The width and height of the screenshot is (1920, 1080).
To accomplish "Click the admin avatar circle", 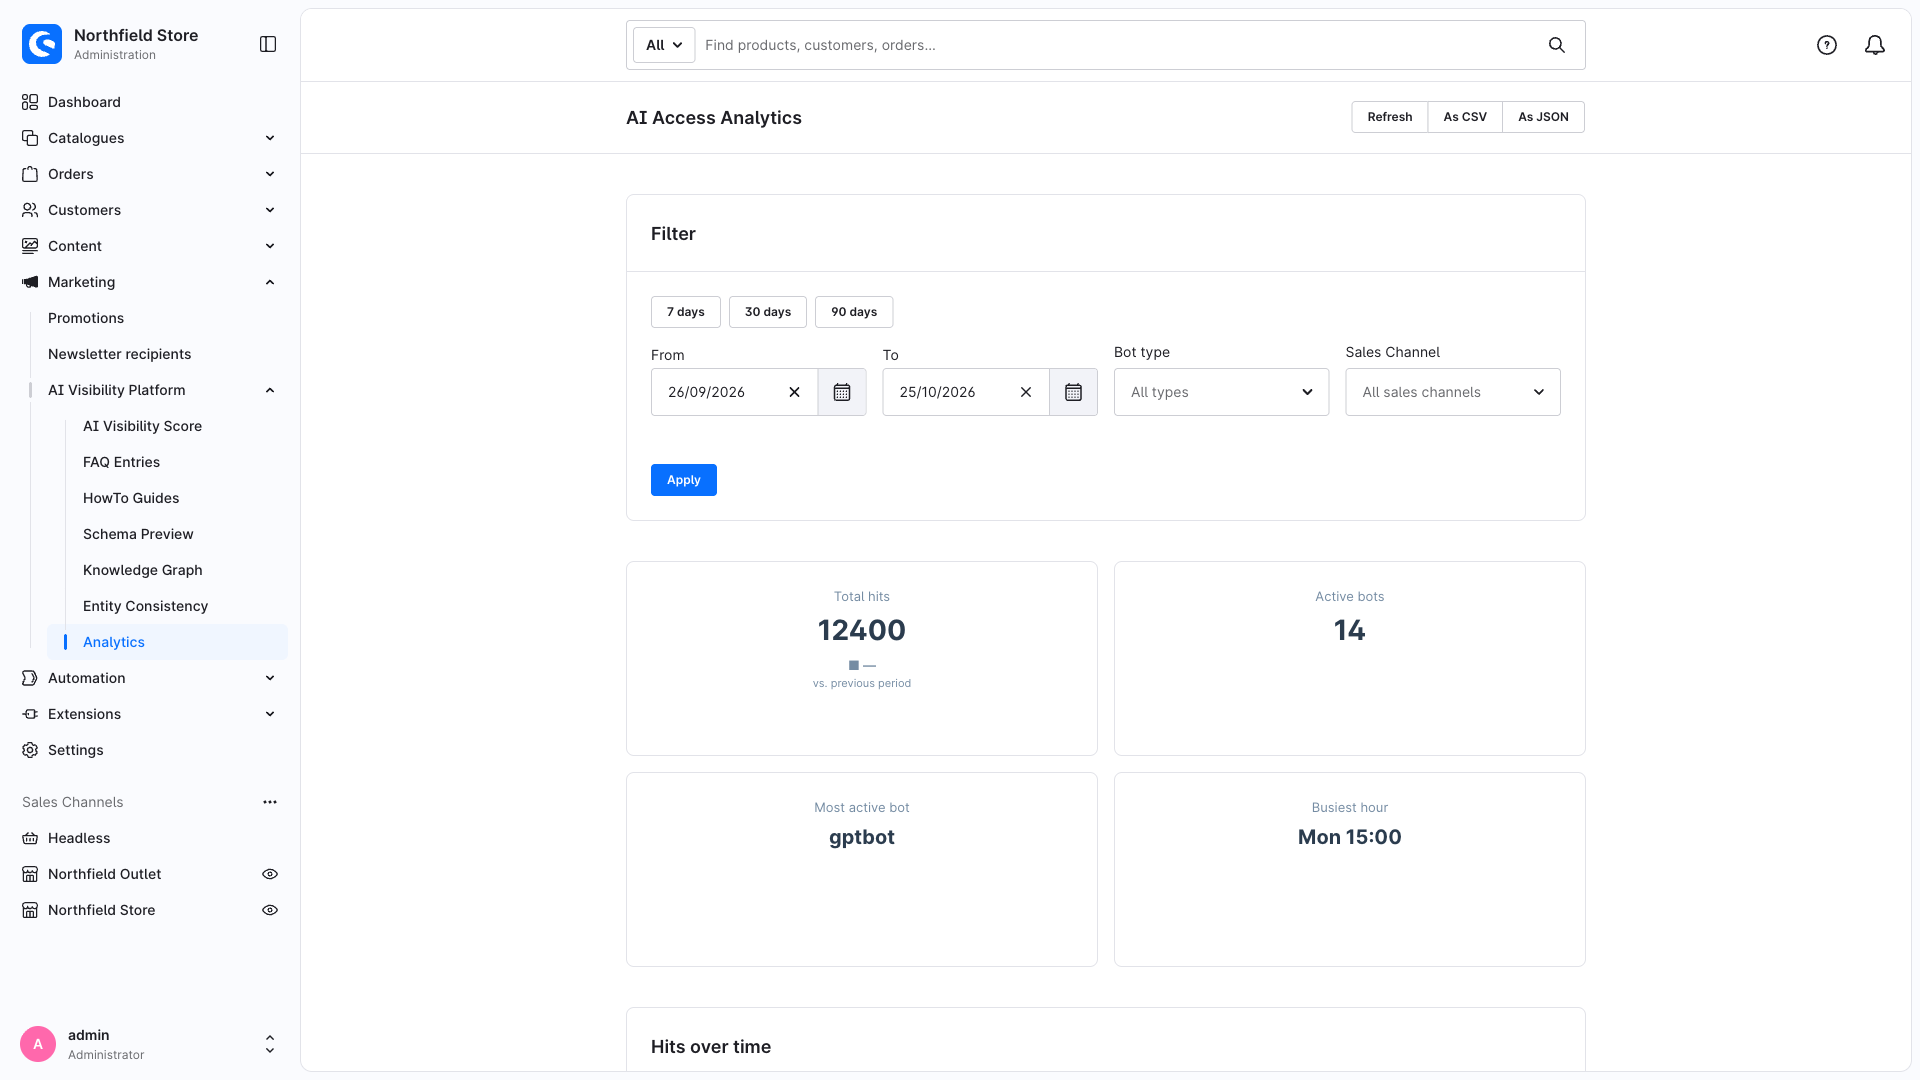I will click(38, 1044).
